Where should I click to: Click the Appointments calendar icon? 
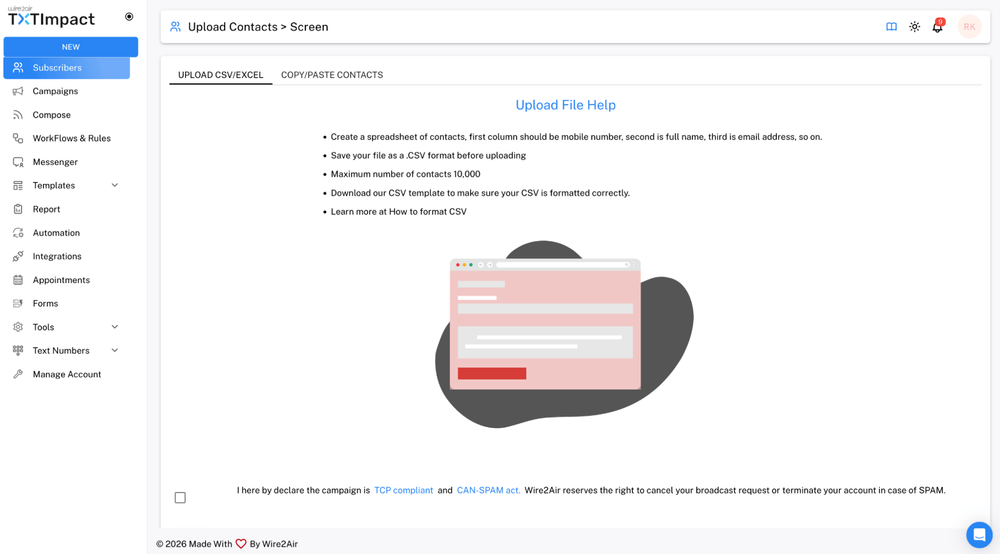coord(18,280)
